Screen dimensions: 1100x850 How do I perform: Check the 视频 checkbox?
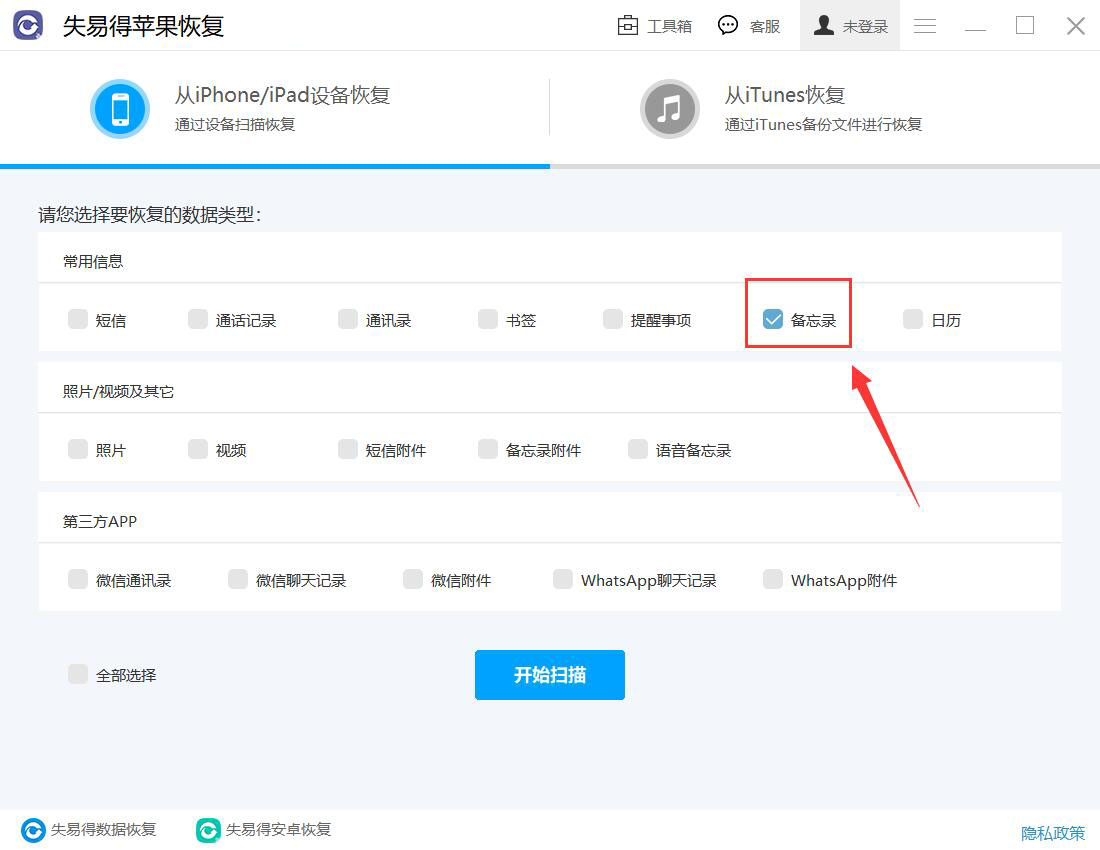[198, 449]
